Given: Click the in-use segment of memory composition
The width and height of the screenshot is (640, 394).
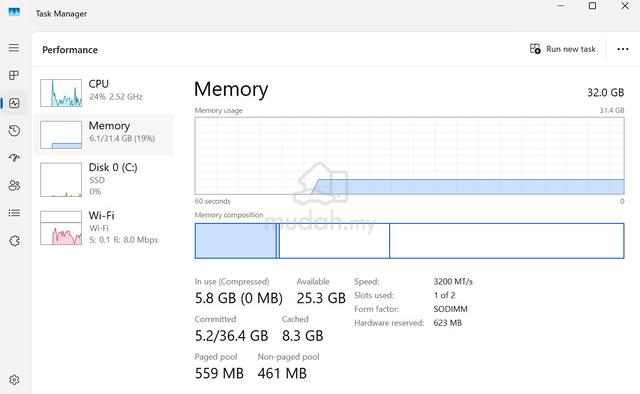Looking at the screenshot, I should coord(236,240).
